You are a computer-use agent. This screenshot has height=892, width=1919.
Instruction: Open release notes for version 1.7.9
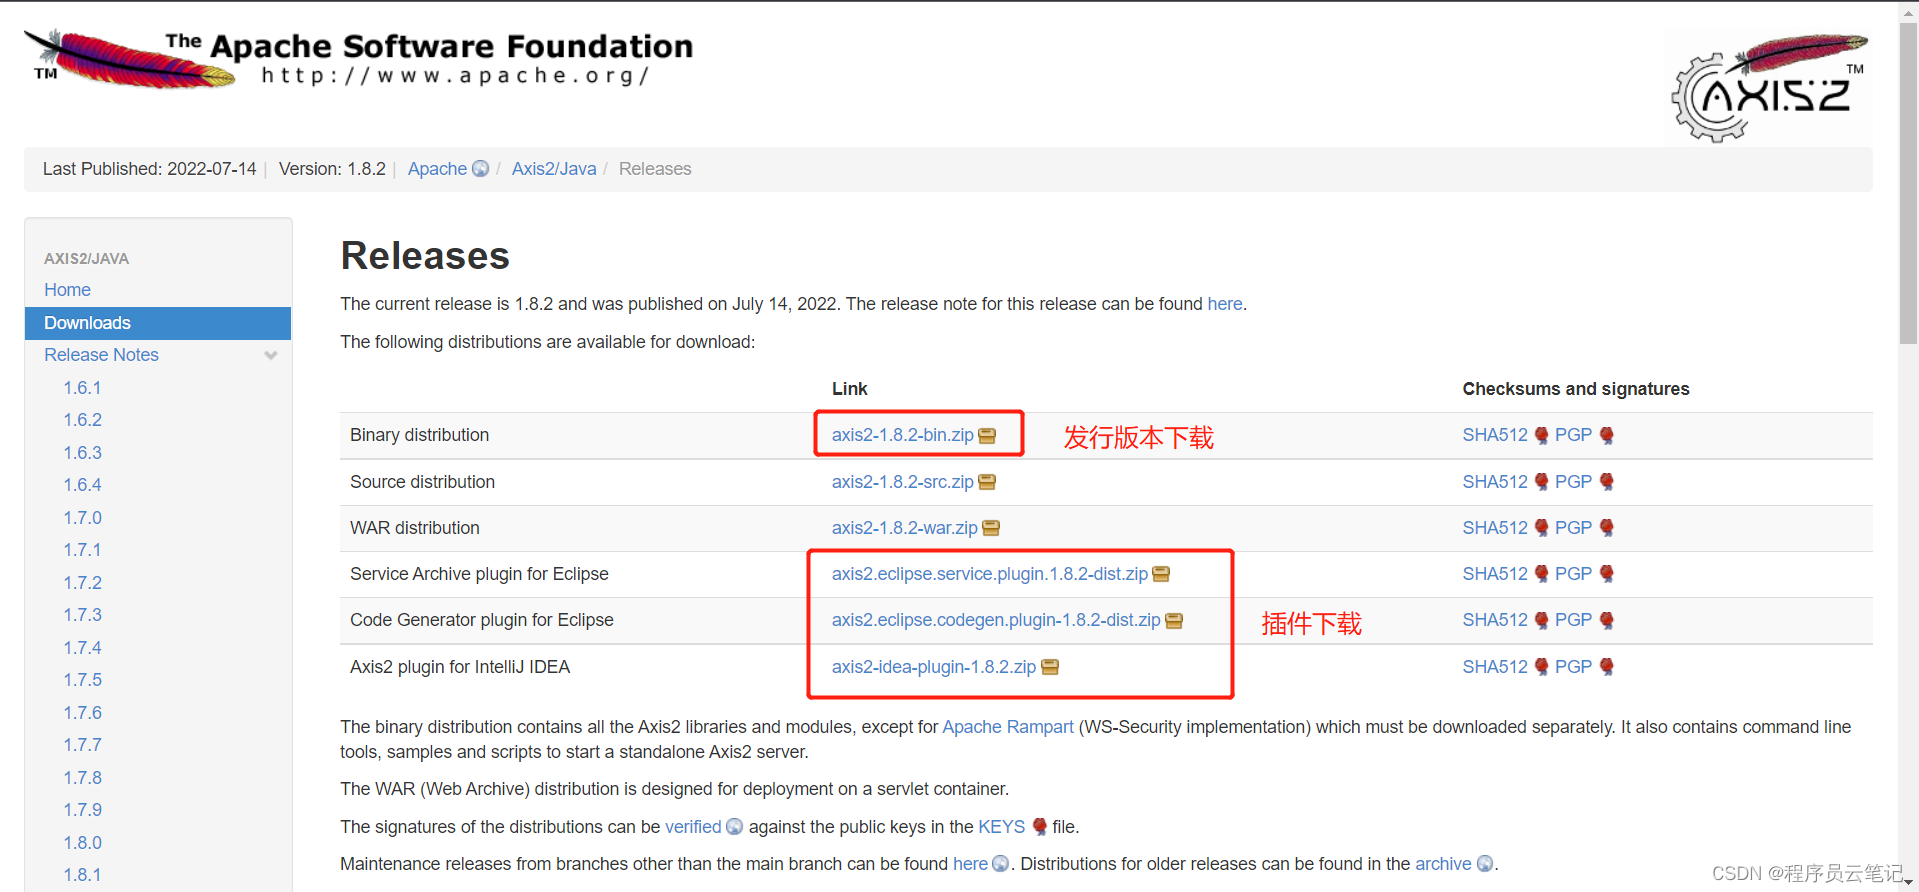coord(83,810)
